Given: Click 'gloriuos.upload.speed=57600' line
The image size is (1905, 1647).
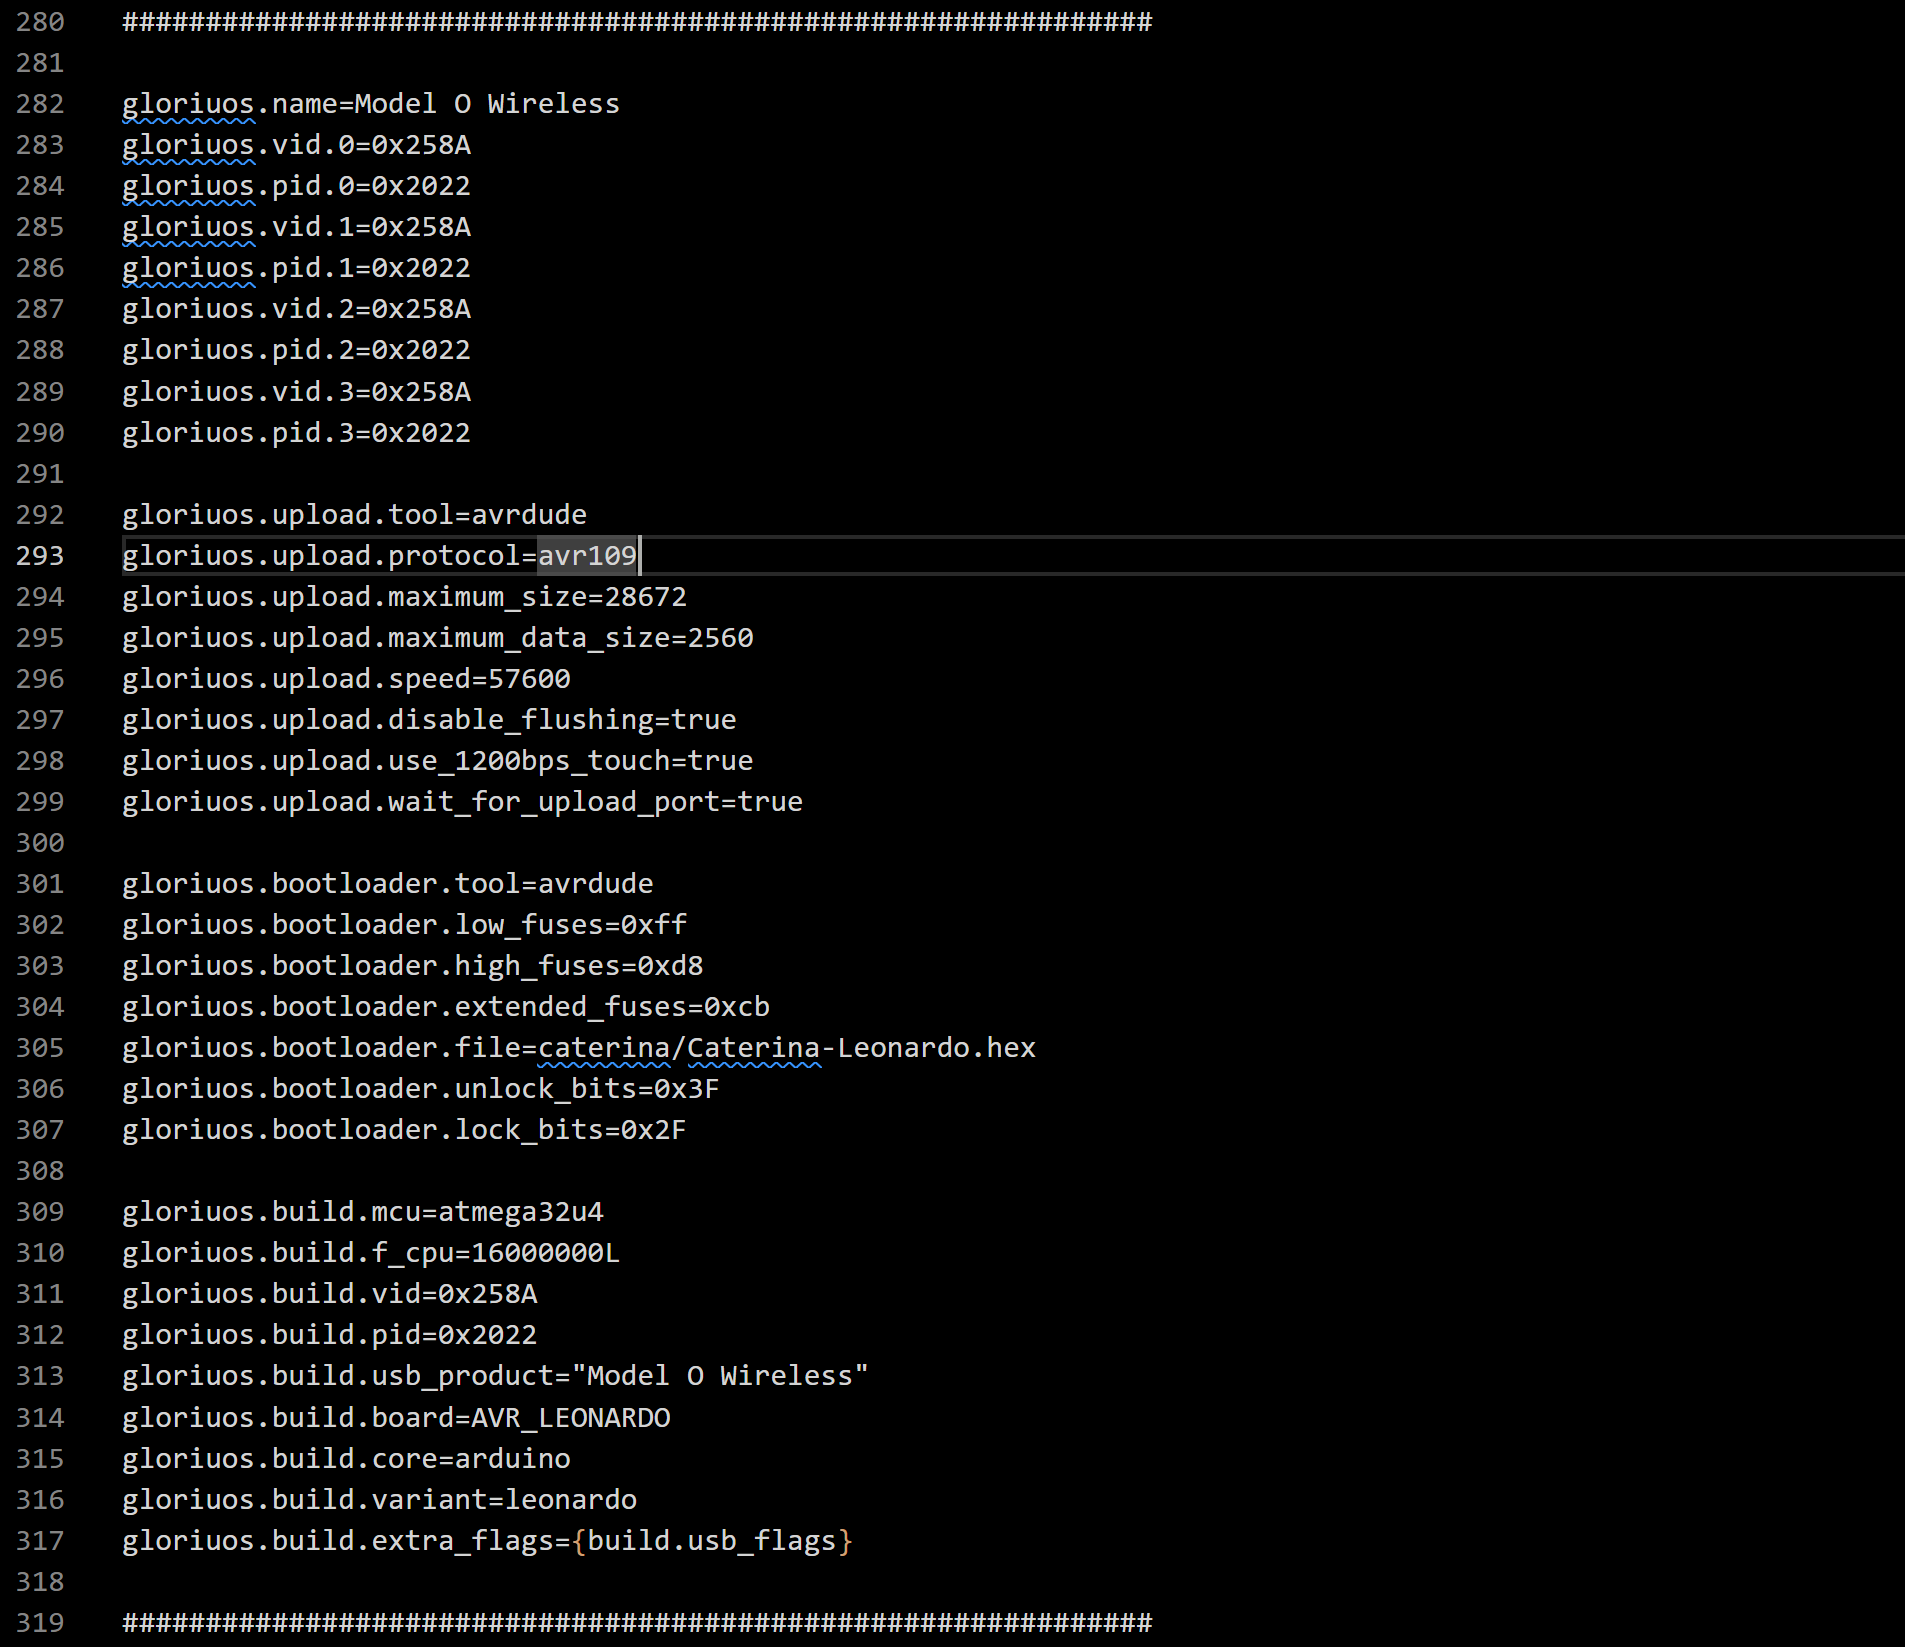Looking at the screenshot, I should click(x=346, y=679).
